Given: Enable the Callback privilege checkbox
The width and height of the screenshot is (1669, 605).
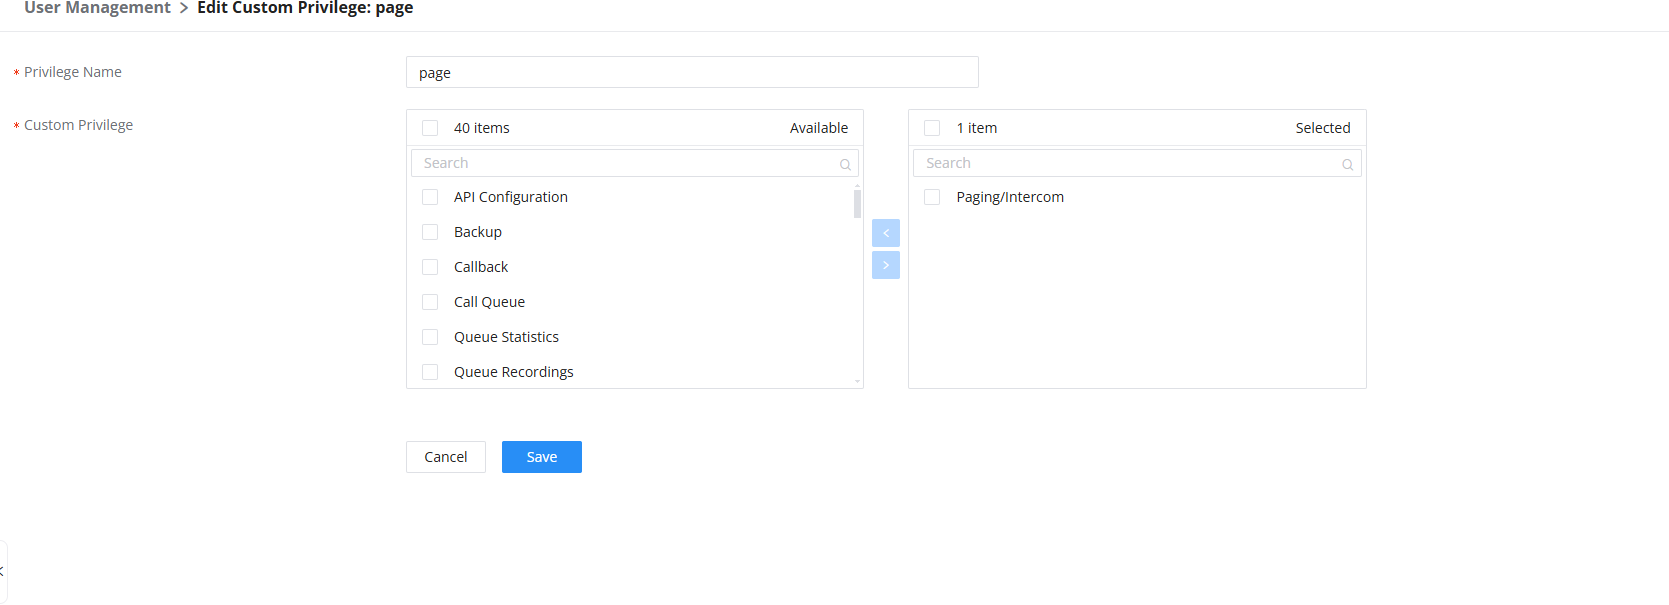Looking at the screenshot, I should 430,267.
